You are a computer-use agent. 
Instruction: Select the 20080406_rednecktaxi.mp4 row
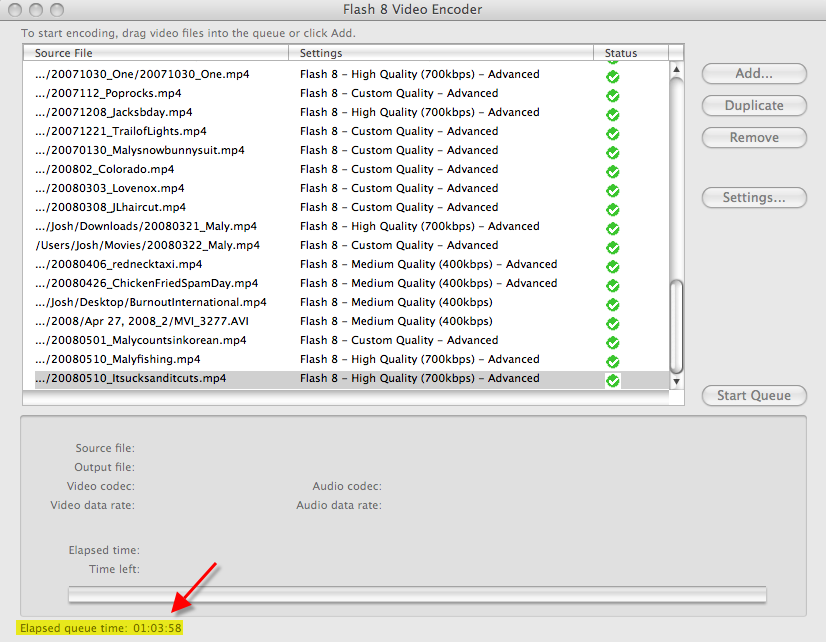pyautogui.click(x=346, y=264)
